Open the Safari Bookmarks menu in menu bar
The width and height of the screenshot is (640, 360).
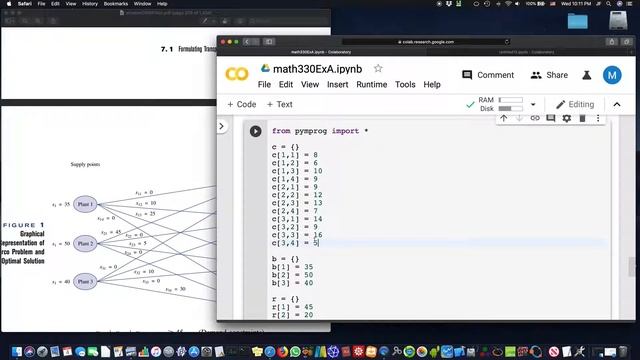tap(116, 4)
